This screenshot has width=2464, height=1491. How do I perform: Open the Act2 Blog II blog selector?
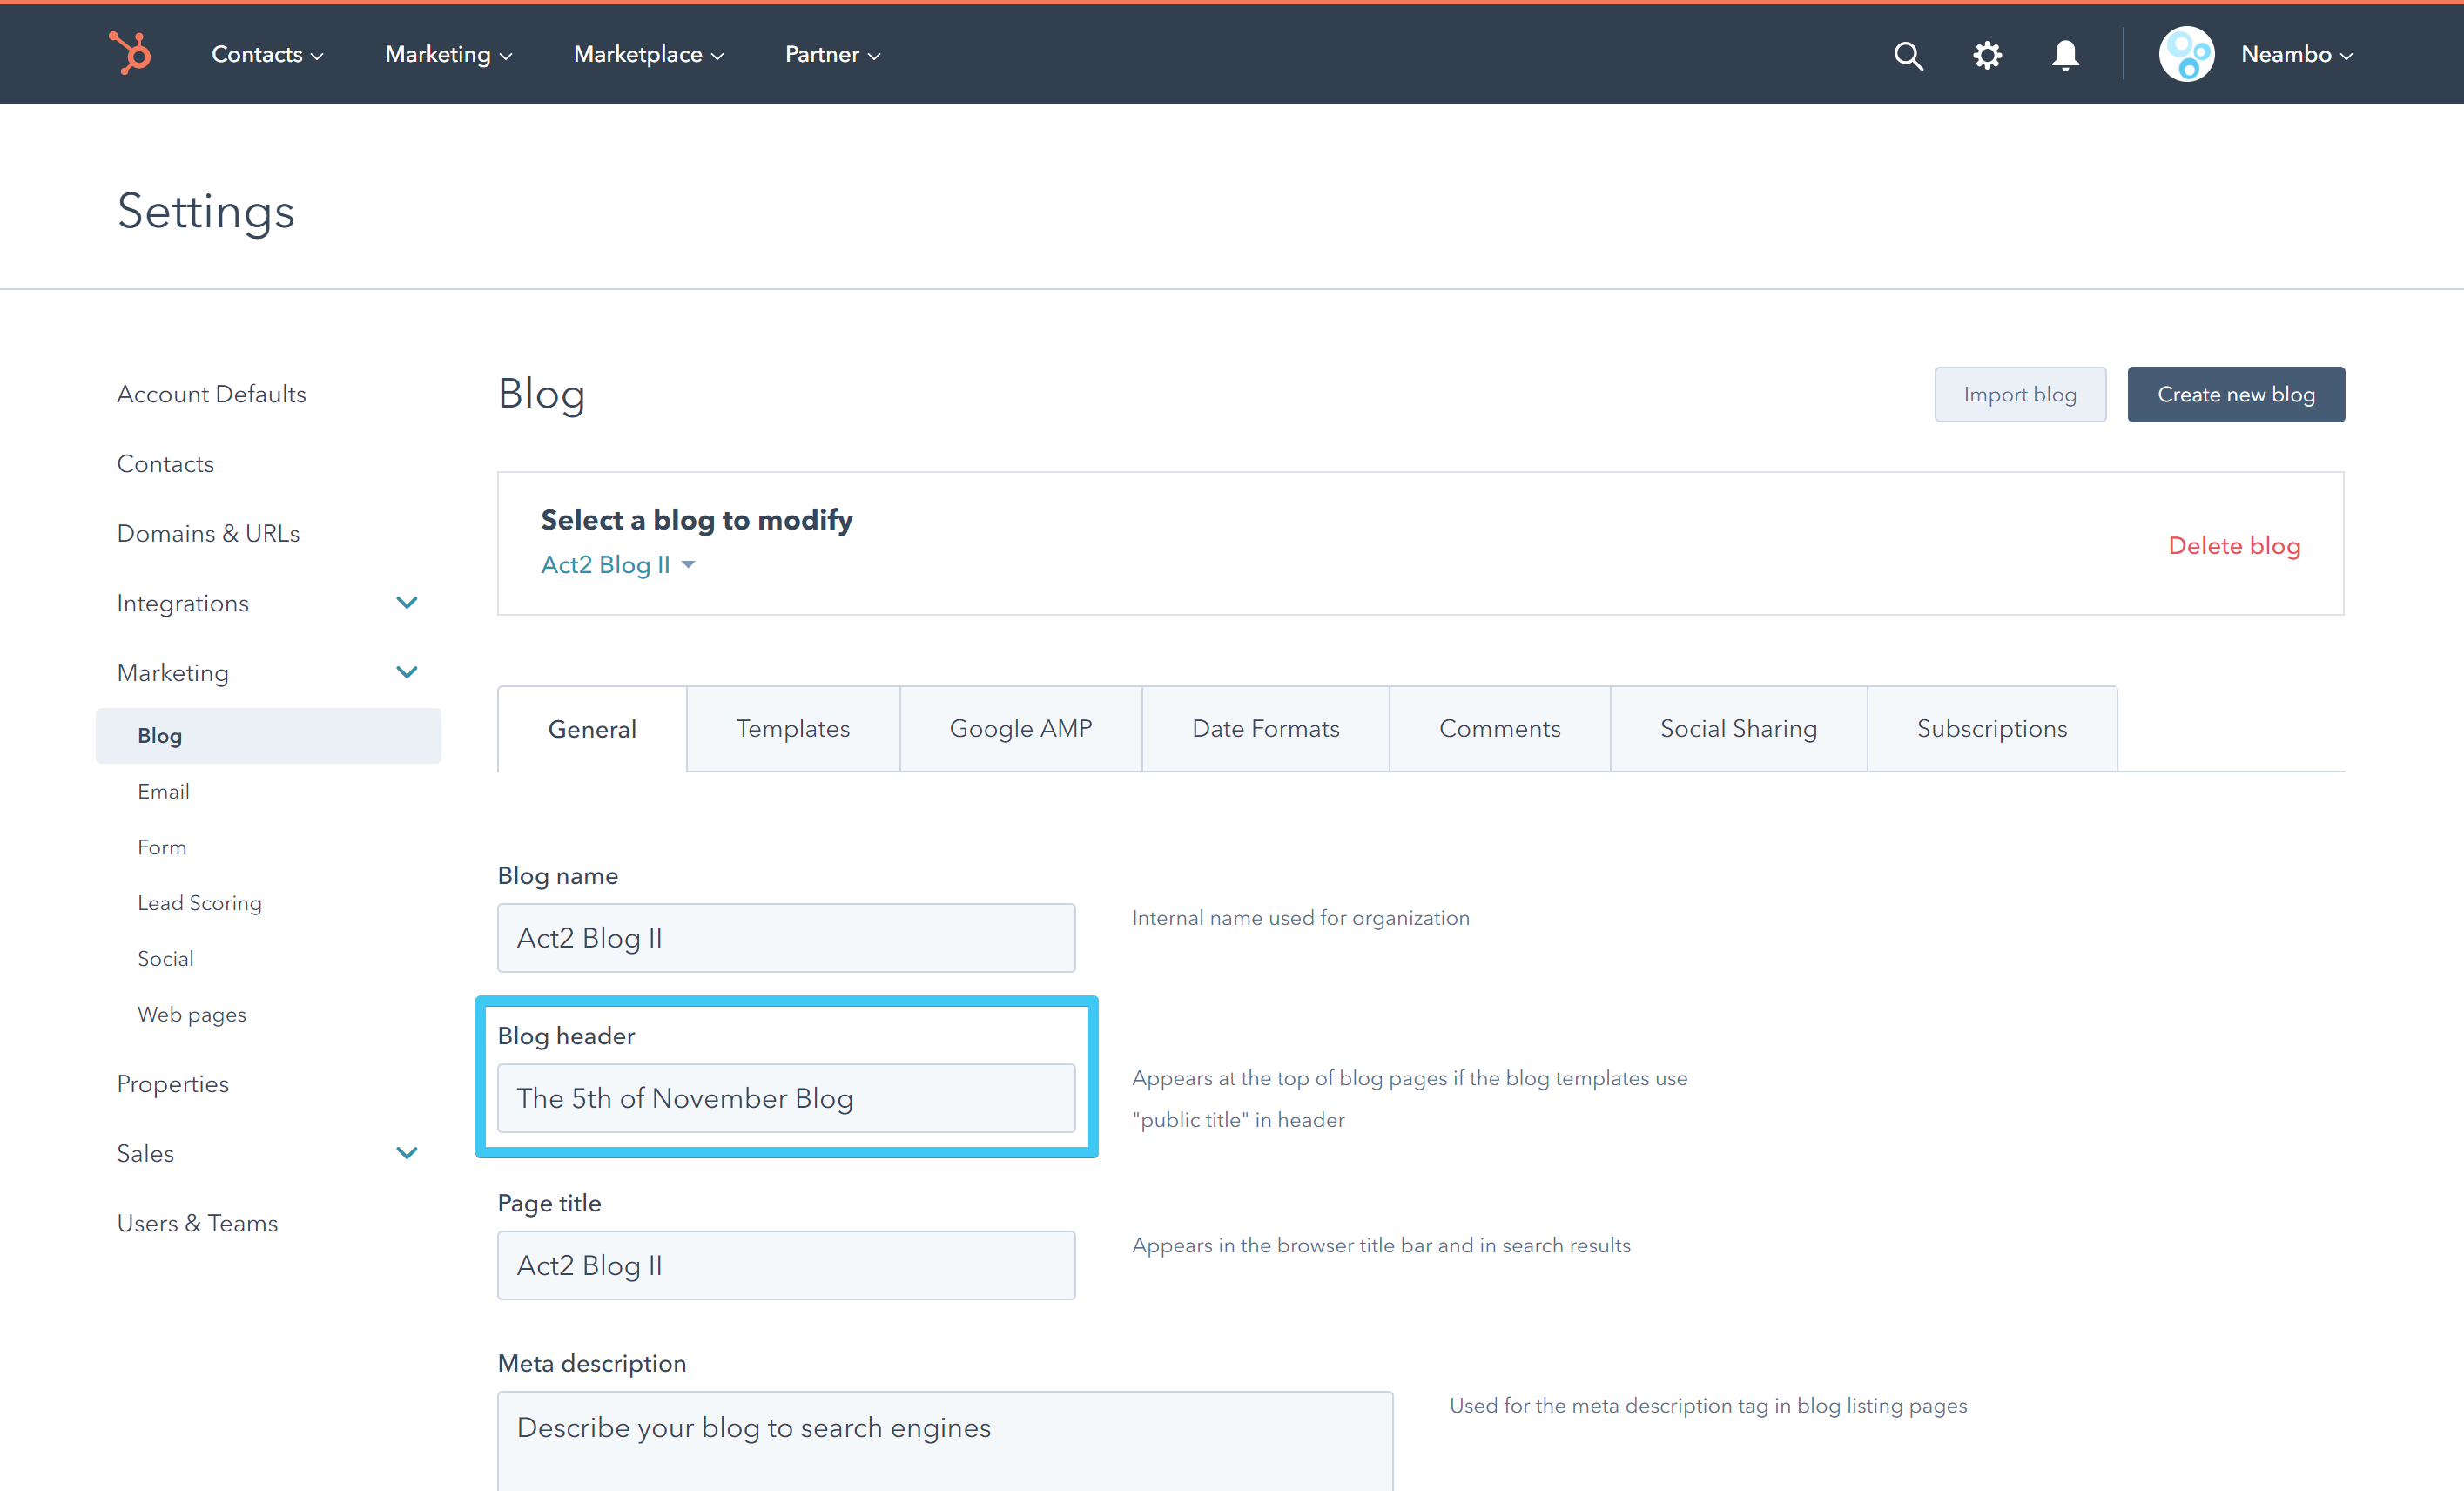(617, 565)
